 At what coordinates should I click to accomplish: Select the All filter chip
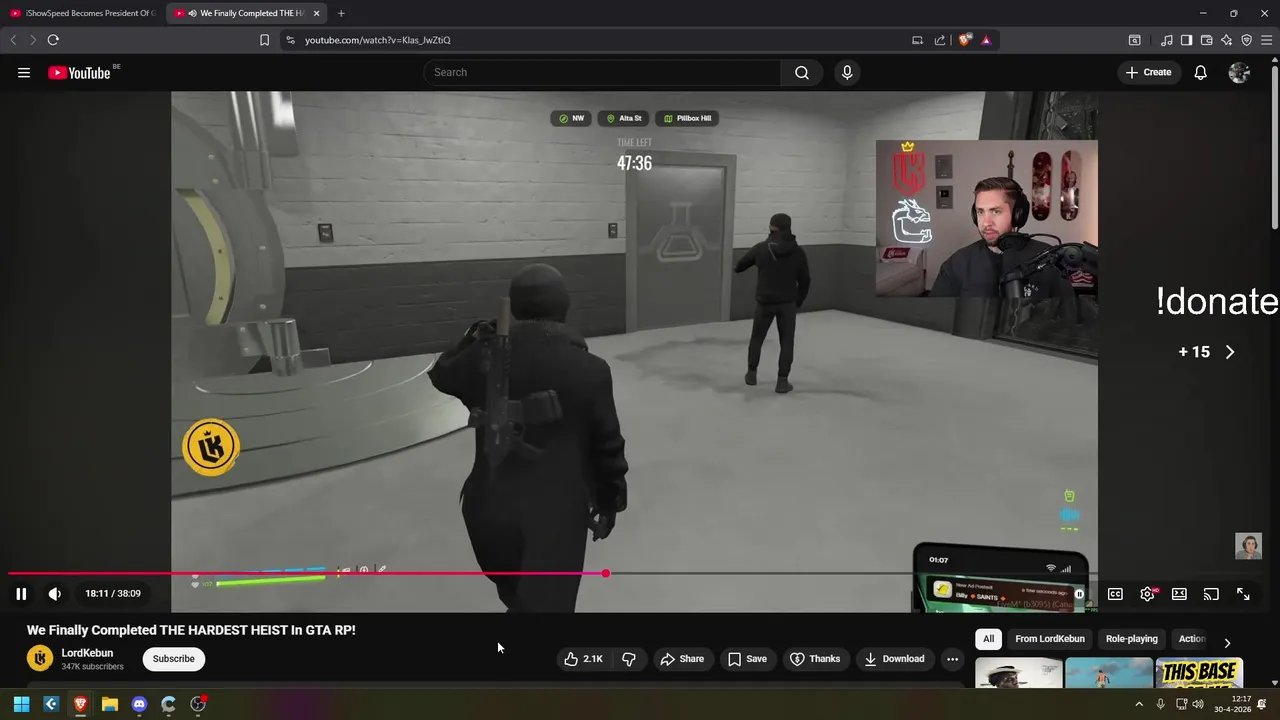tap(989, 639)
